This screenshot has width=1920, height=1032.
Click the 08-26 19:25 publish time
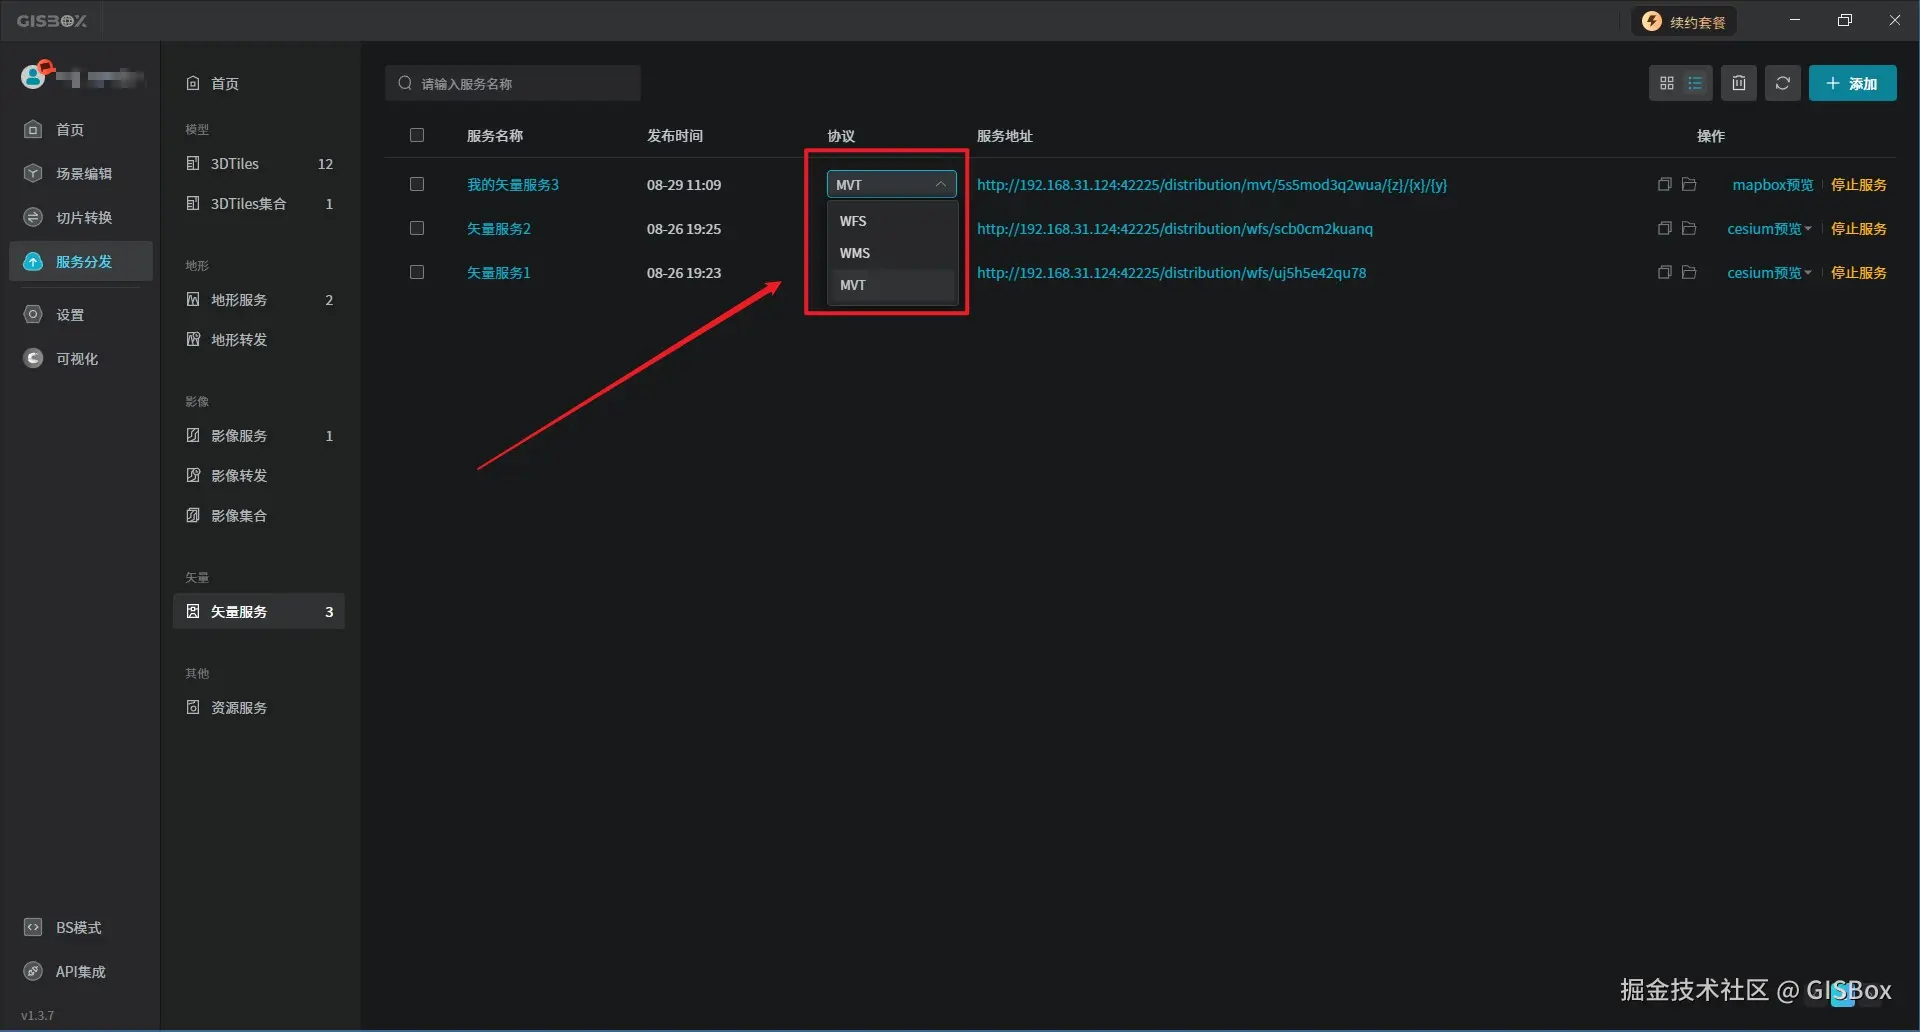pos(684,229)
